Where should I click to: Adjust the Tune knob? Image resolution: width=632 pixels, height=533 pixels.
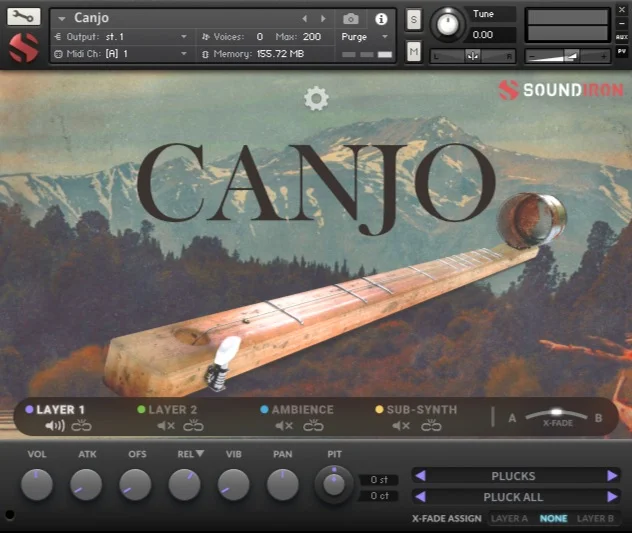click(x=447, y=25)
